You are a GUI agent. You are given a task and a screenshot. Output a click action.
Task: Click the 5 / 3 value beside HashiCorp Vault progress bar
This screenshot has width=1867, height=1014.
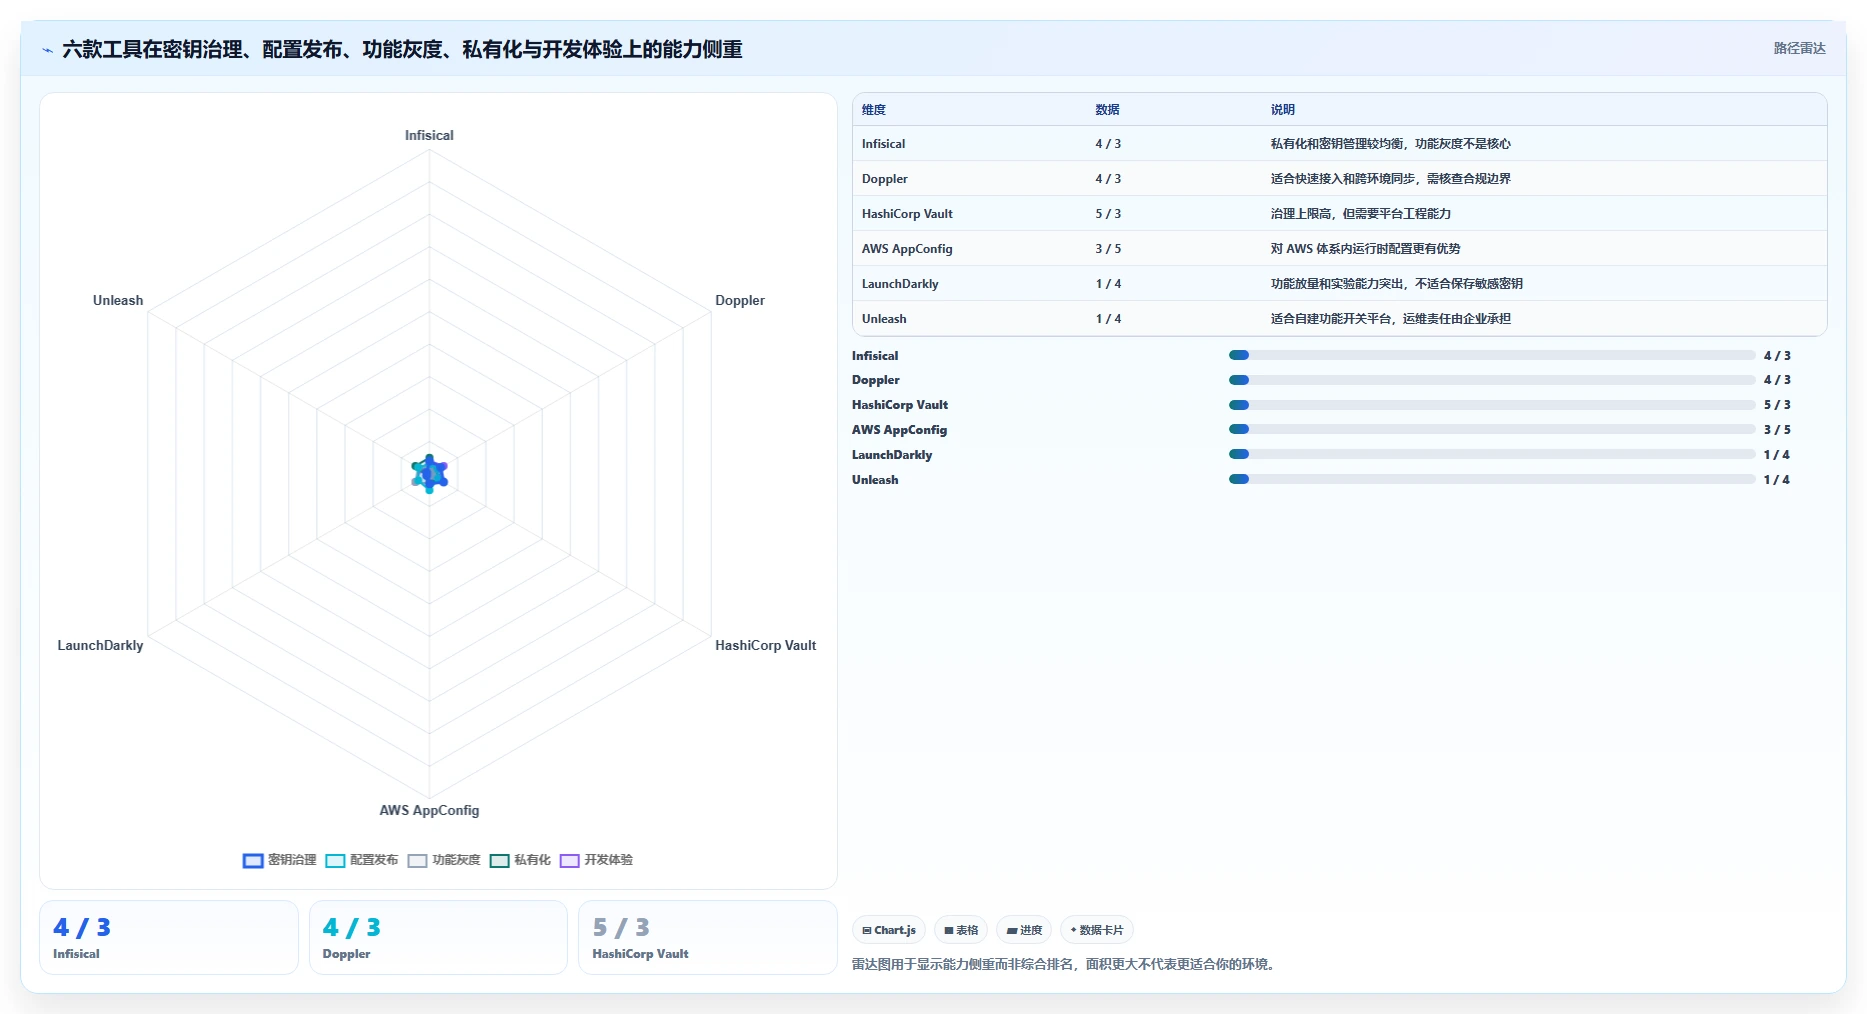[1777, 405]
